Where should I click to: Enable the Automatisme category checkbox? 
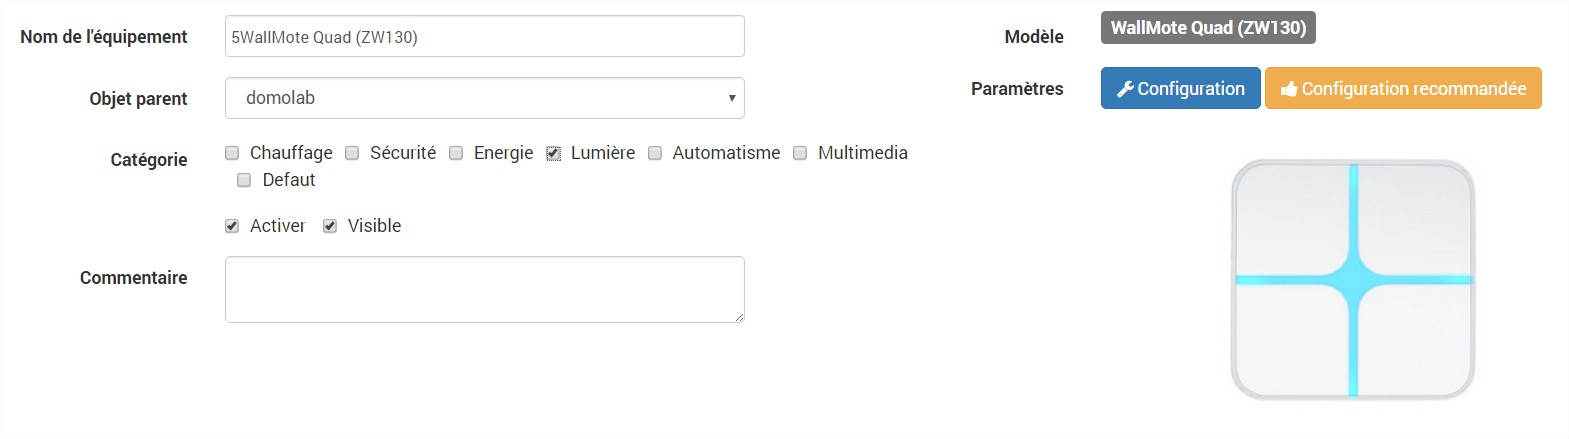[x=655, y=153]
